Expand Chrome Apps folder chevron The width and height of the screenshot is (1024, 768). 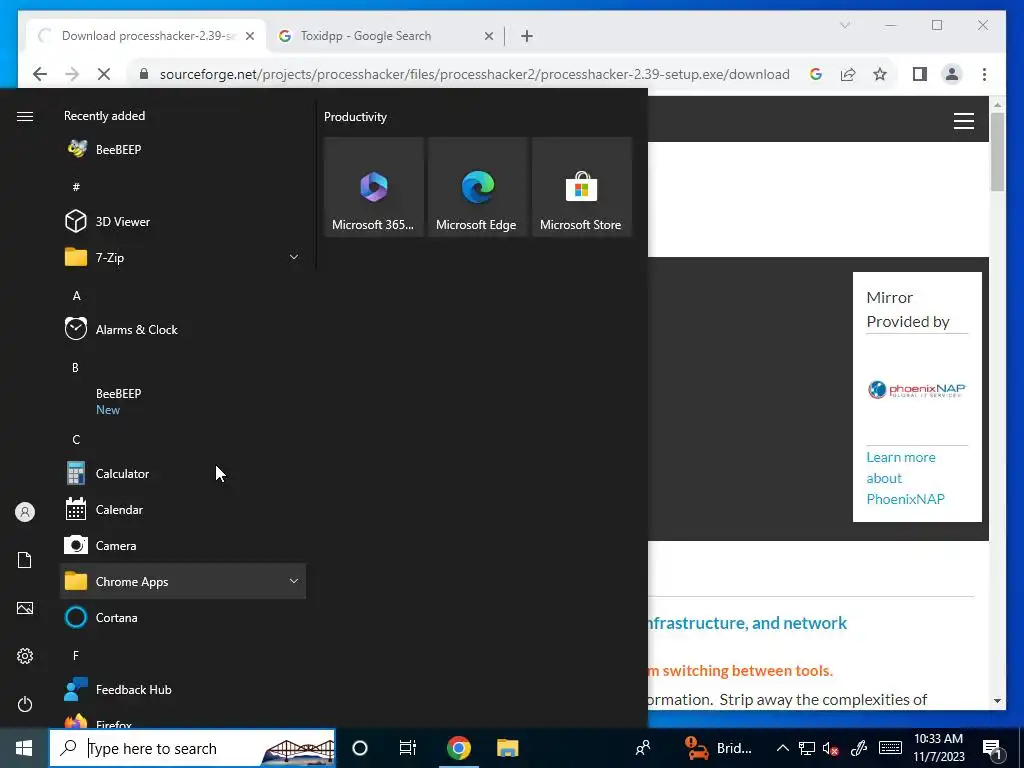coord(294,581)
